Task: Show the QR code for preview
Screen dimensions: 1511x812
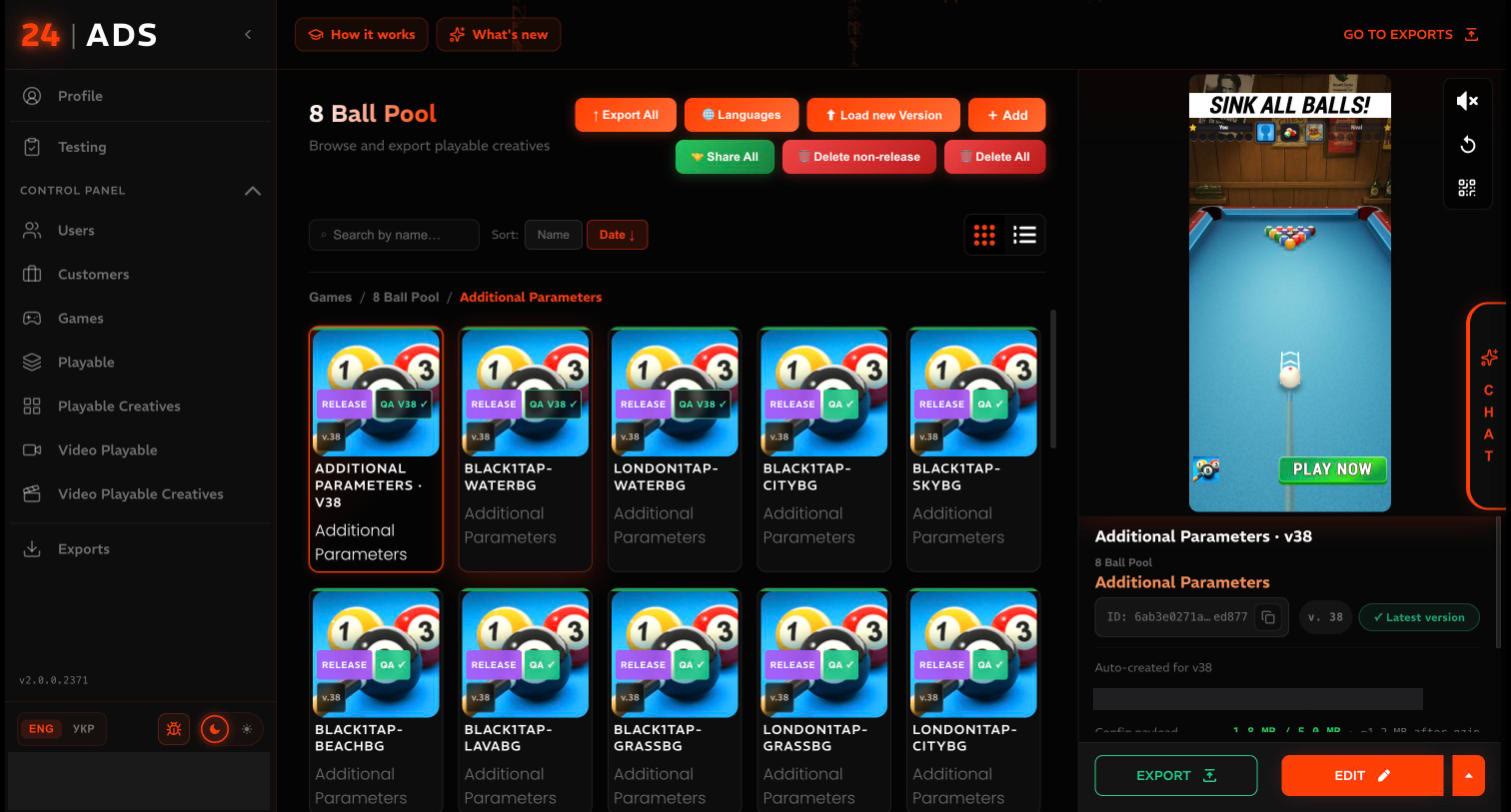Action: click(x=1467, y=188)
